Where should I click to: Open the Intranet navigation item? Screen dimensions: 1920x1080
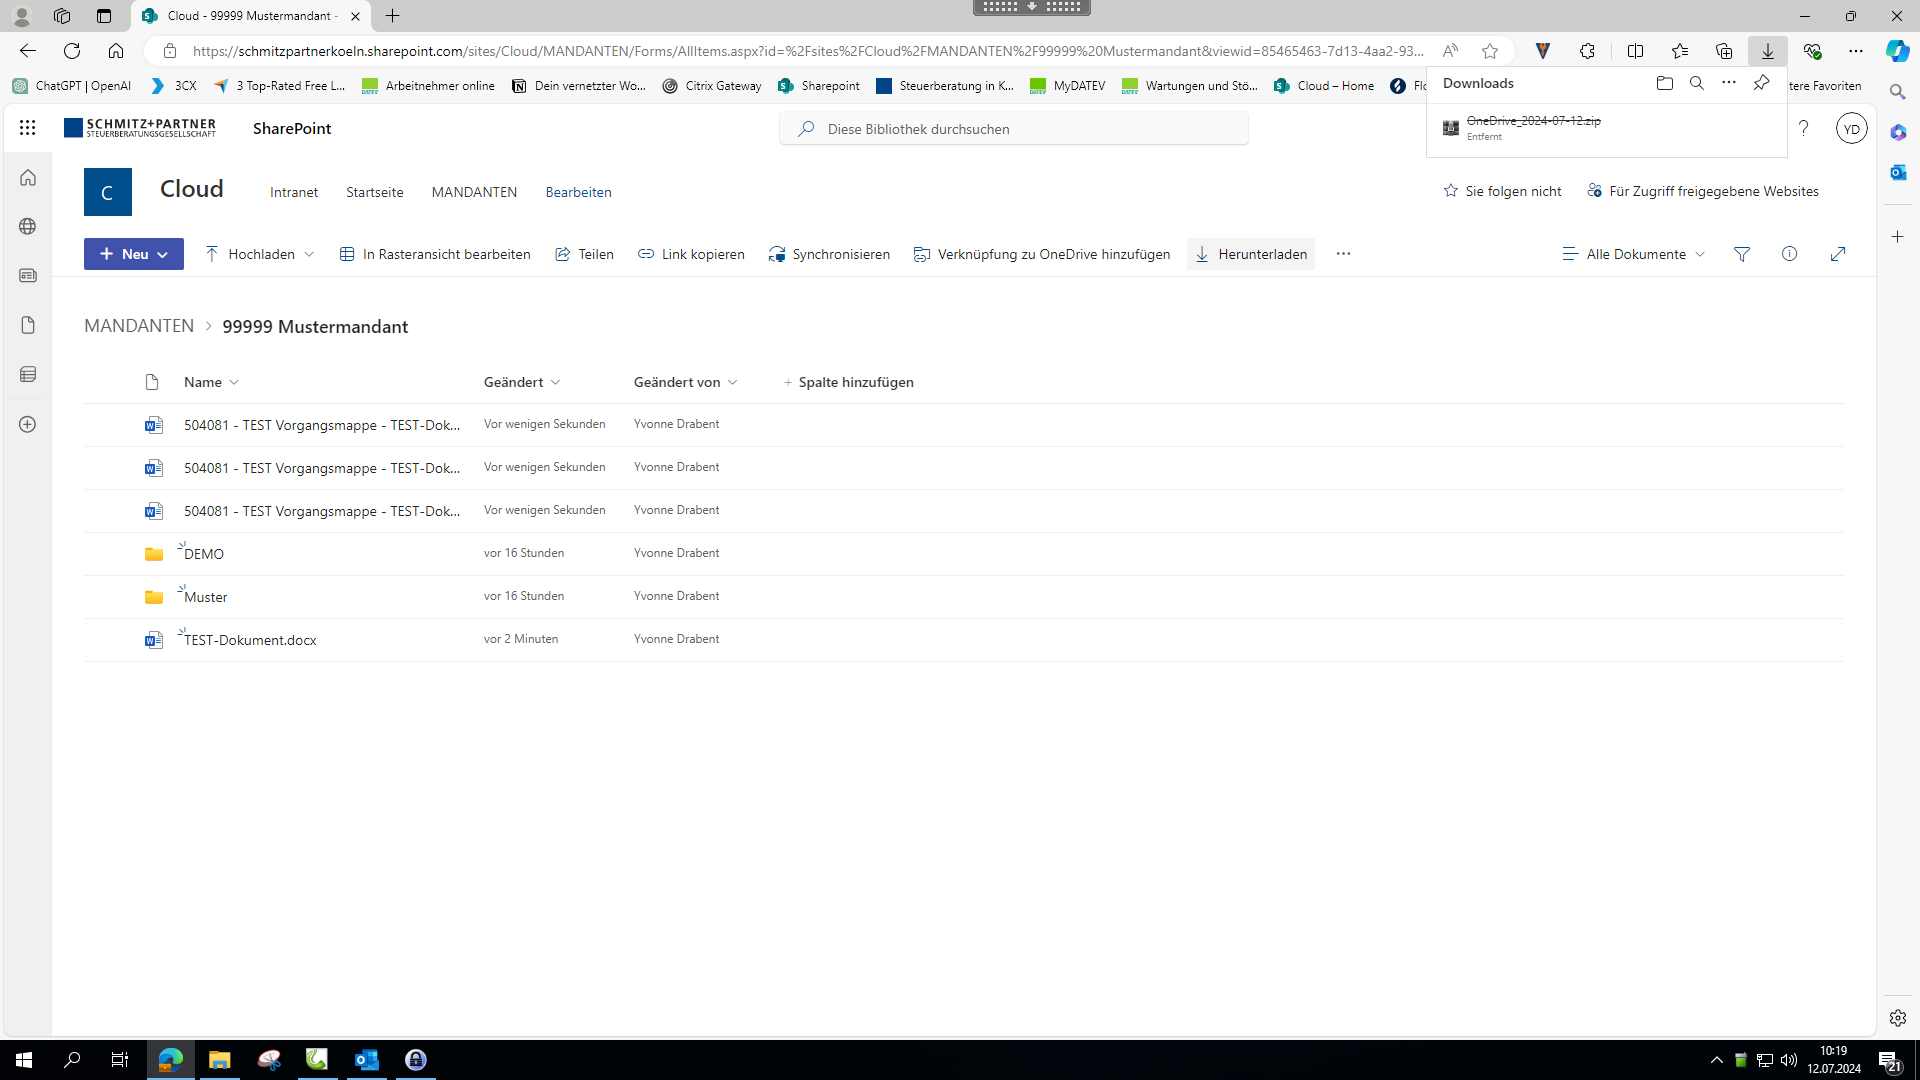(x=294, y=192)
